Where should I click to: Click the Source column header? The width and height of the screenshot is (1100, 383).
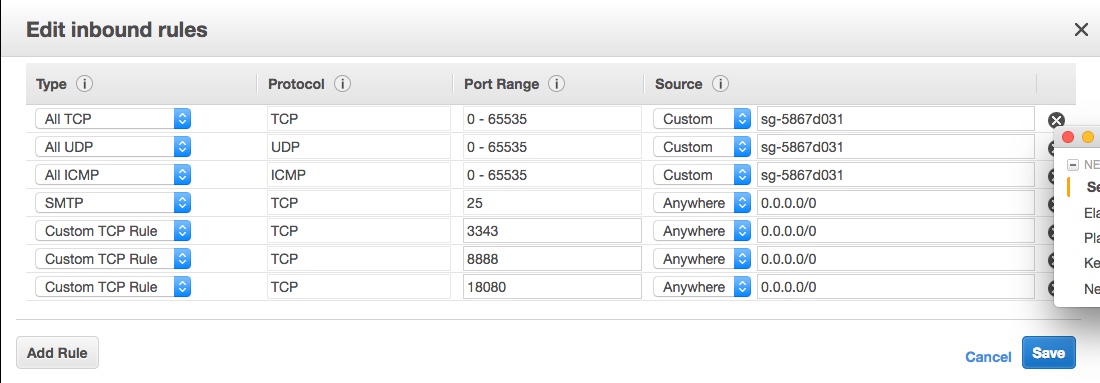point(678,84)
